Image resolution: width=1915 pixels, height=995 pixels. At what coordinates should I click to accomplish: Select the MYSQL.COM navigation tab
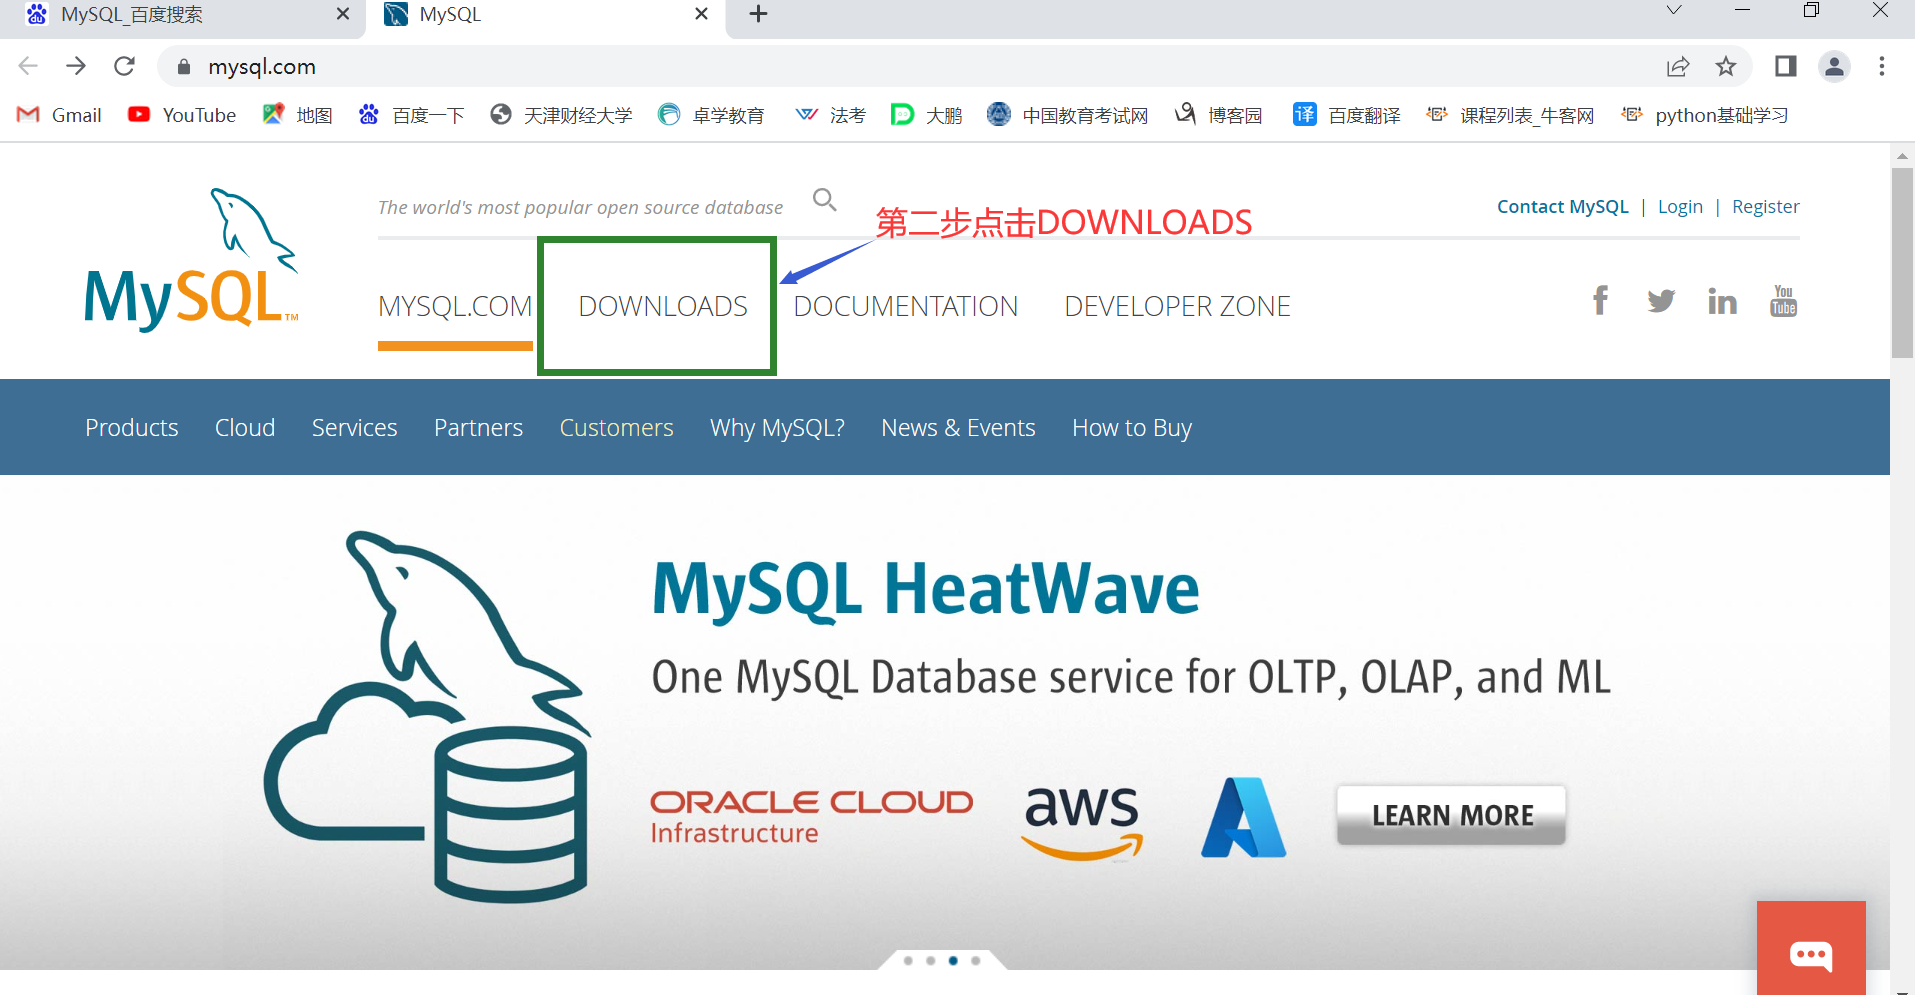tap(455, 306)
